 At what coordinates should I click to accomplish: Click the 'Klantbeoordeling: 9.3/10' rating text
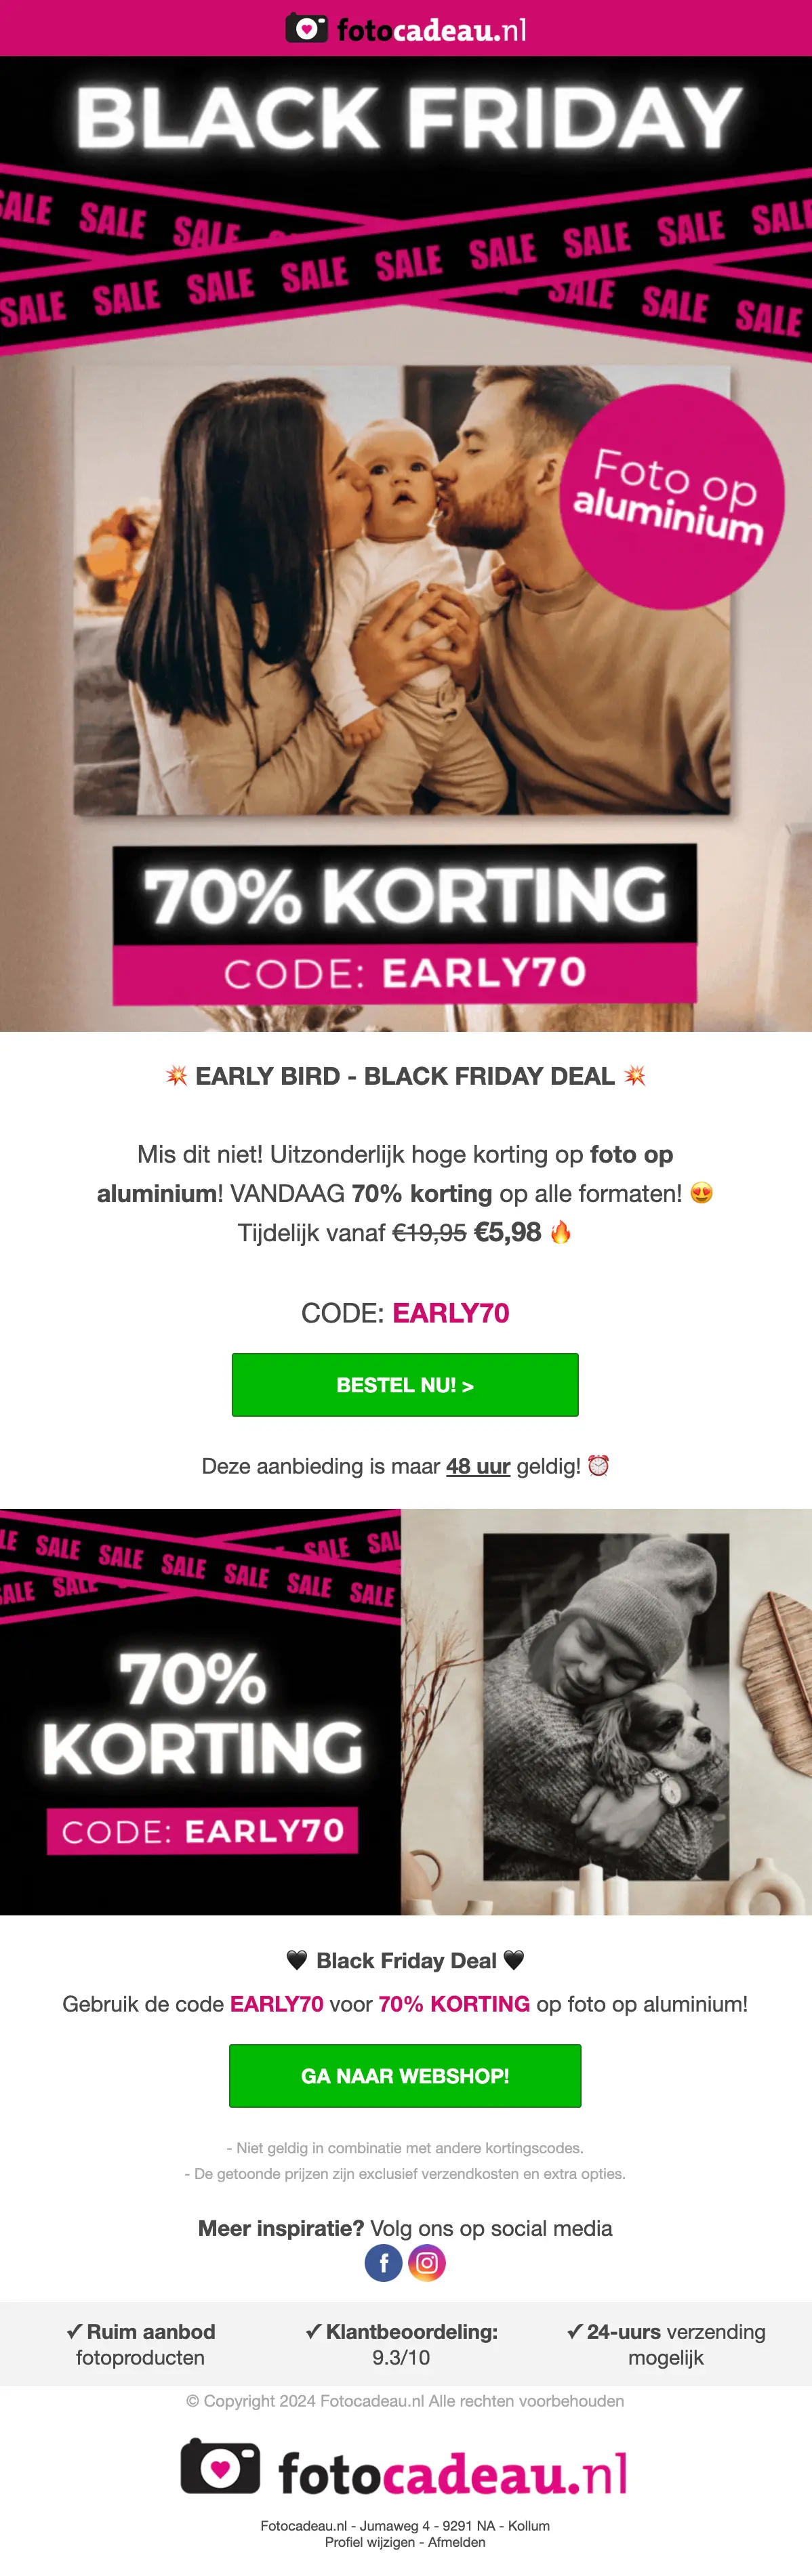tap(401, 2343)
